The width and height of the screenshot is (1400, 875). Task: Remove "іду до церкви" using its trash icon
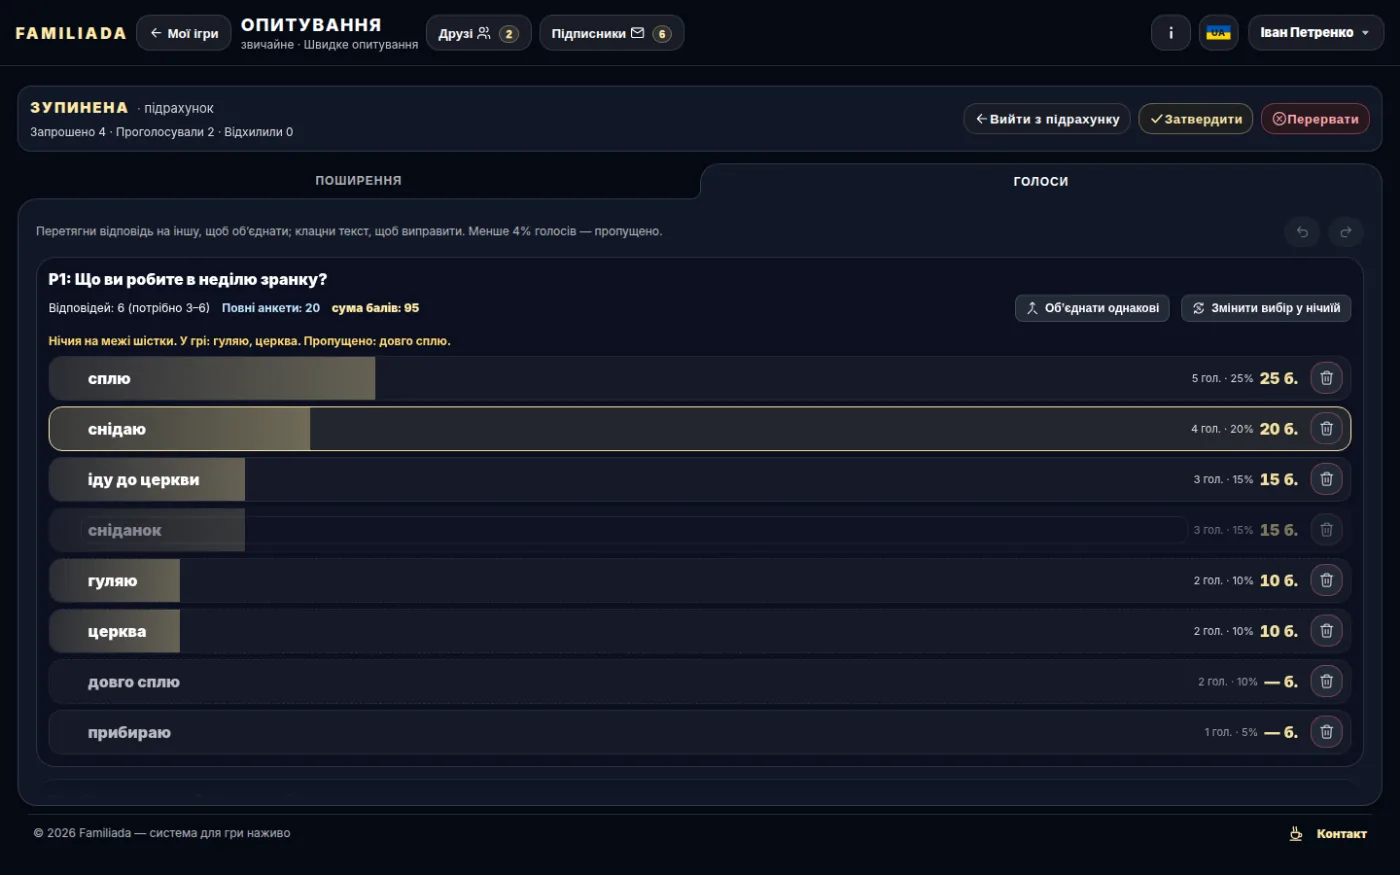(x=1326, y=479)
